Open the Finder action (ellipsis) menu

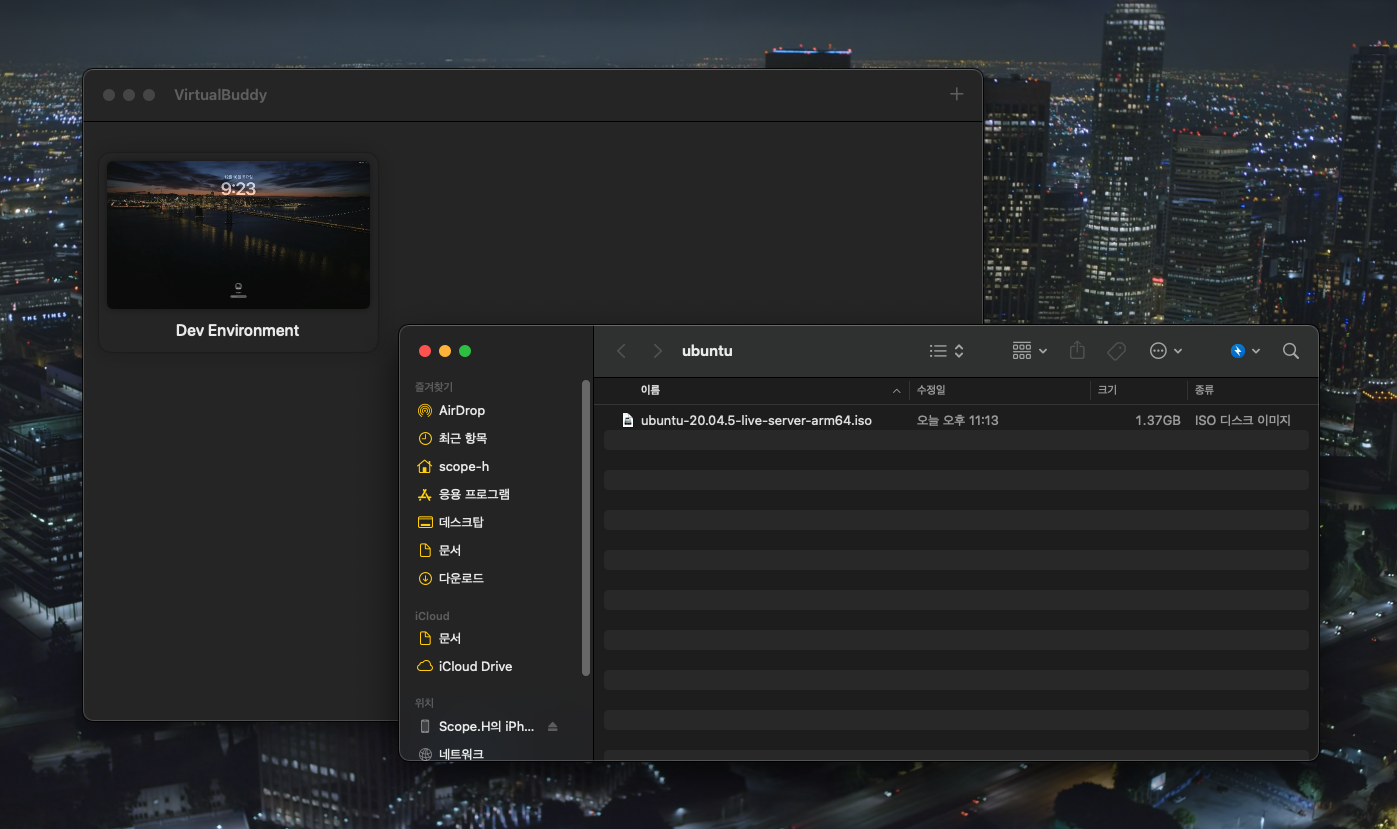(x=1166, y=351)
